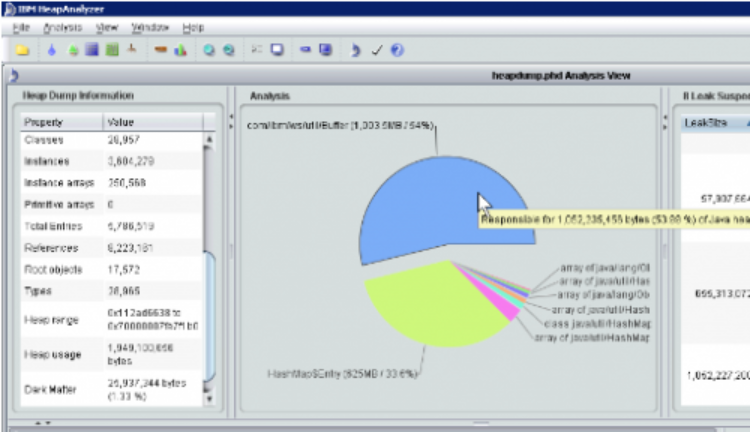Select the Root objects row
This screenshot has width=752, height=436.
[112, 270]
